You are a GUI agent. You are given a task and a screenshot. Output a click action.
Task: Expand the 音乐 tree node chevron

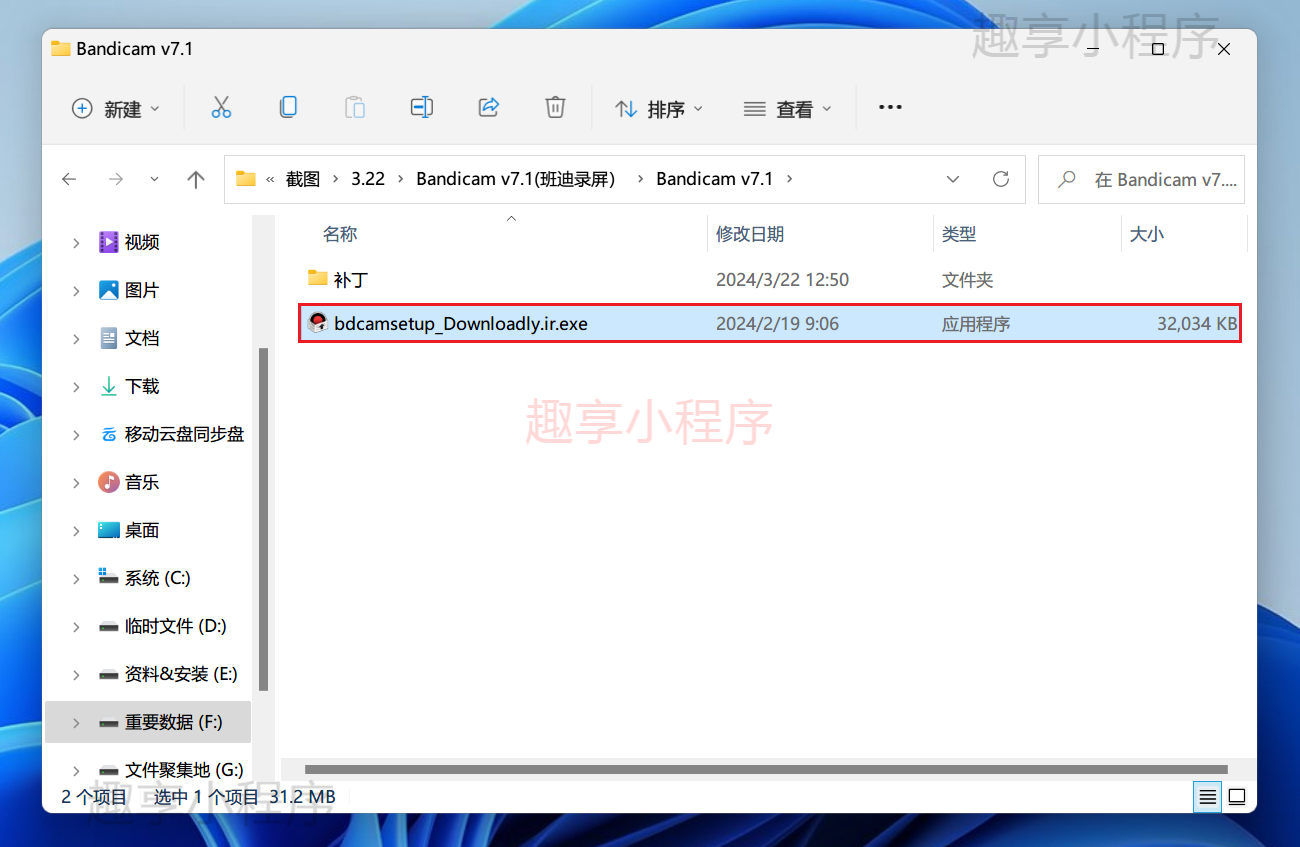(76, 483)
